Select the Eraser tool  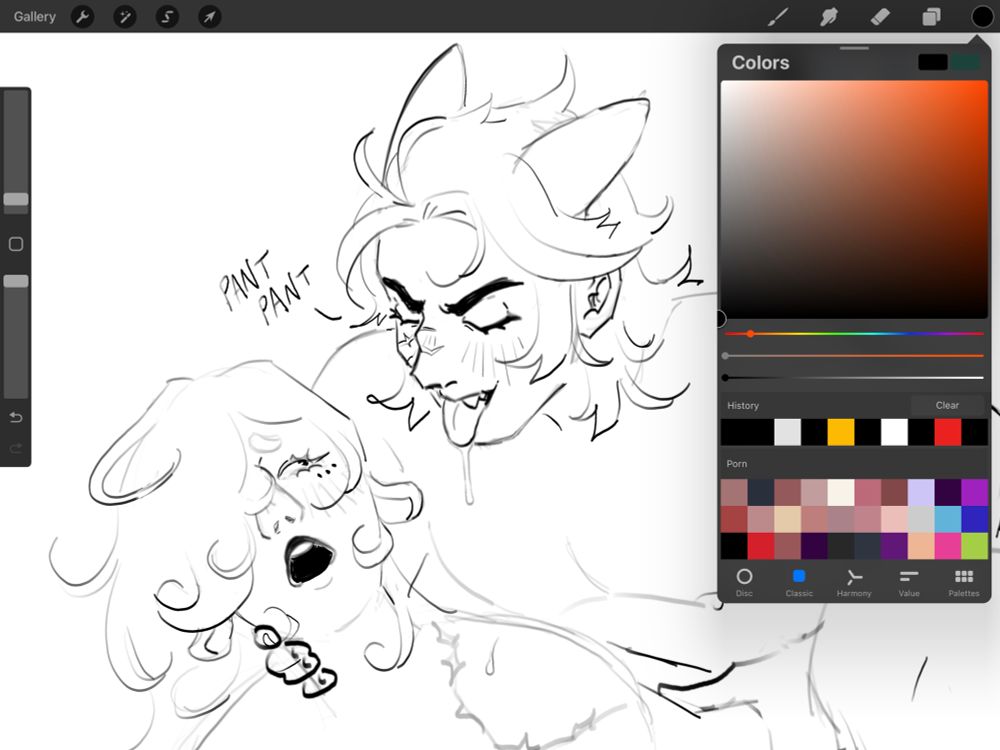click(x=880, y=17)
